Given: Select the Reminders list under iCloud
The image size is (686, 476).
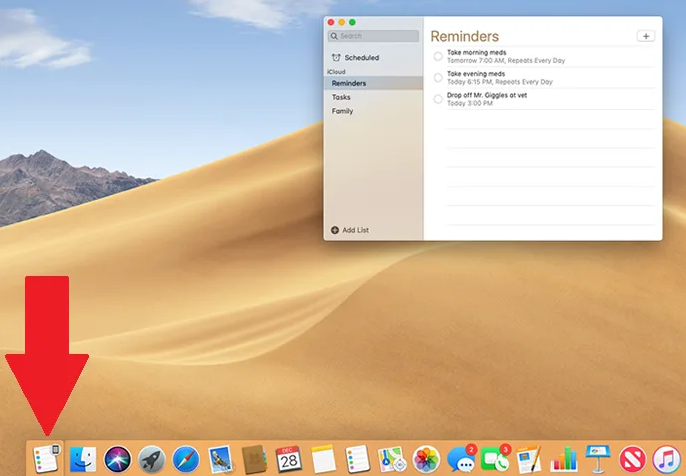Looking at the screenshot, I should point(349,83).
